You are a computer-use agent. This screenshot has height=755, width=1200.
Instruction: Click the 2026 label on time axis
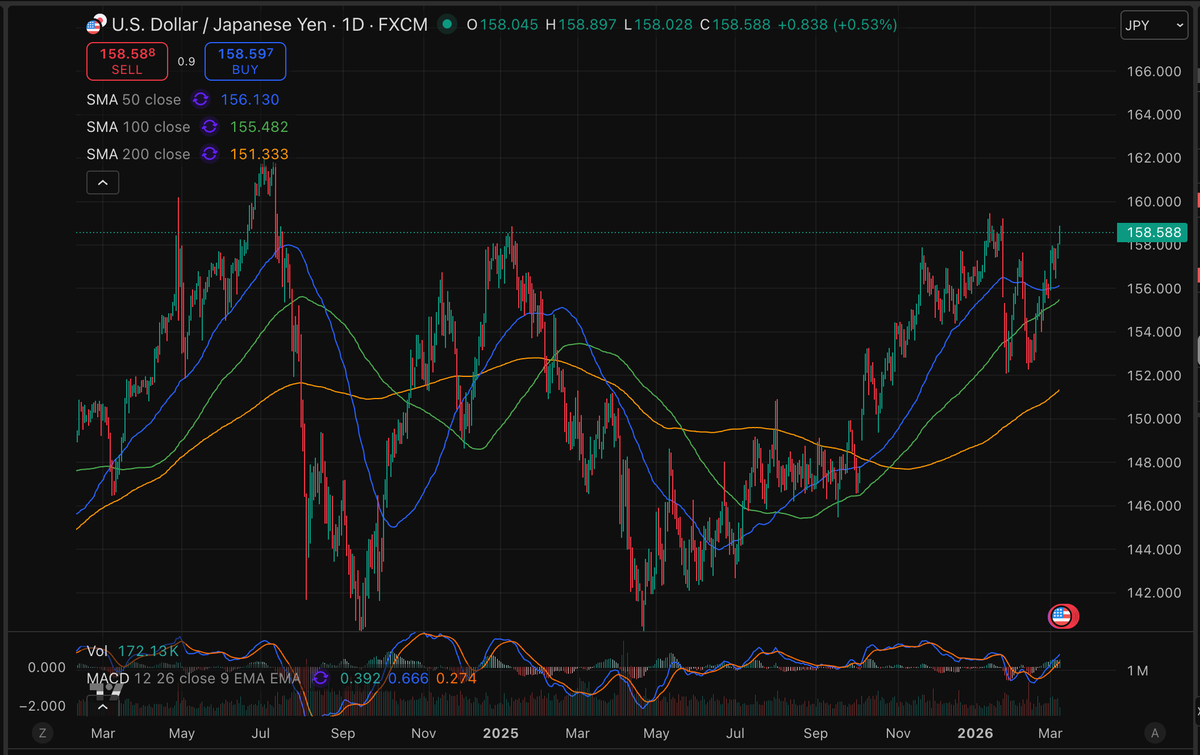coord(977,733)
